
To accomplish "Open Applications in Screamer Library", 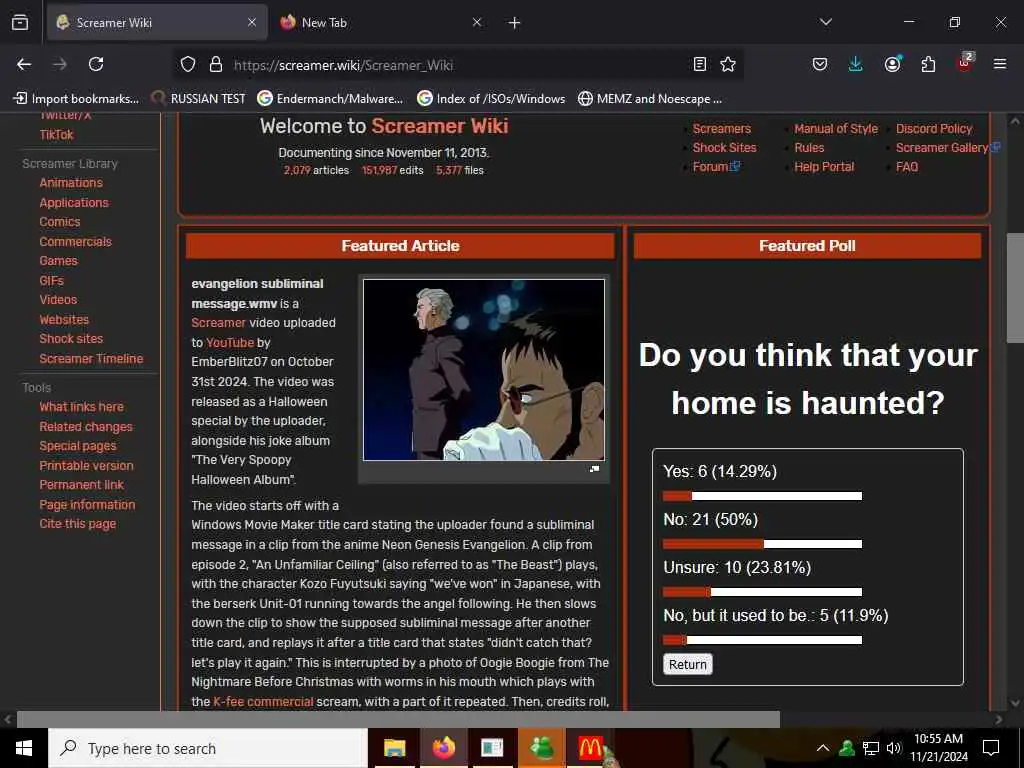I will (74, 202).
